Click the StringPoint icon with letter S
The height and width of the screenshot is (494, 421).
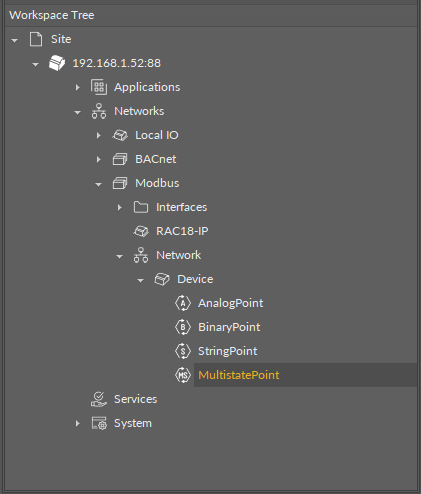[x=183, y=351]
